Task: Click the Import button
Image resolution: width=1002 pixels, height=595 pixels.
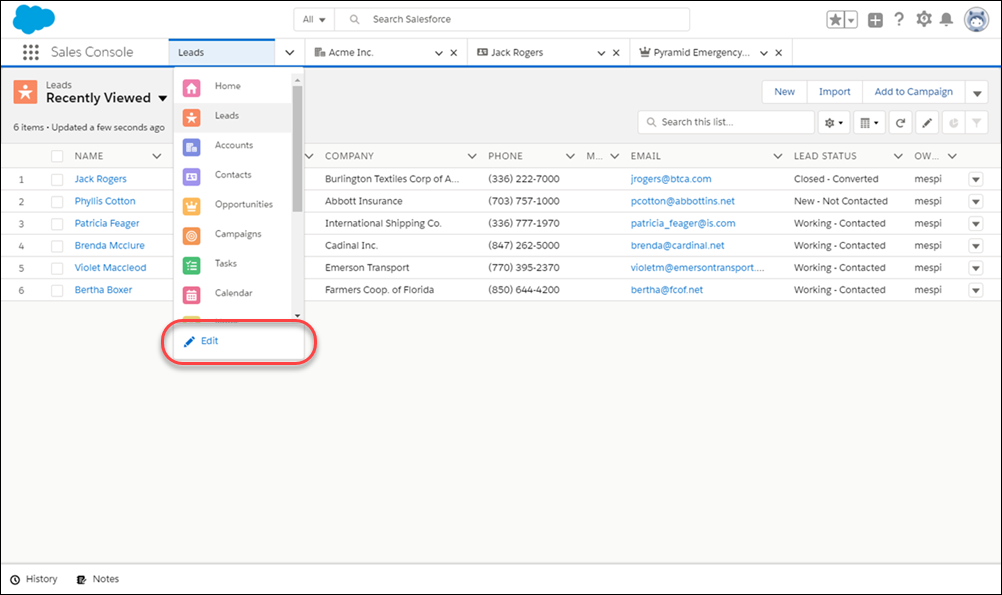Action: (x=835, y=92)
